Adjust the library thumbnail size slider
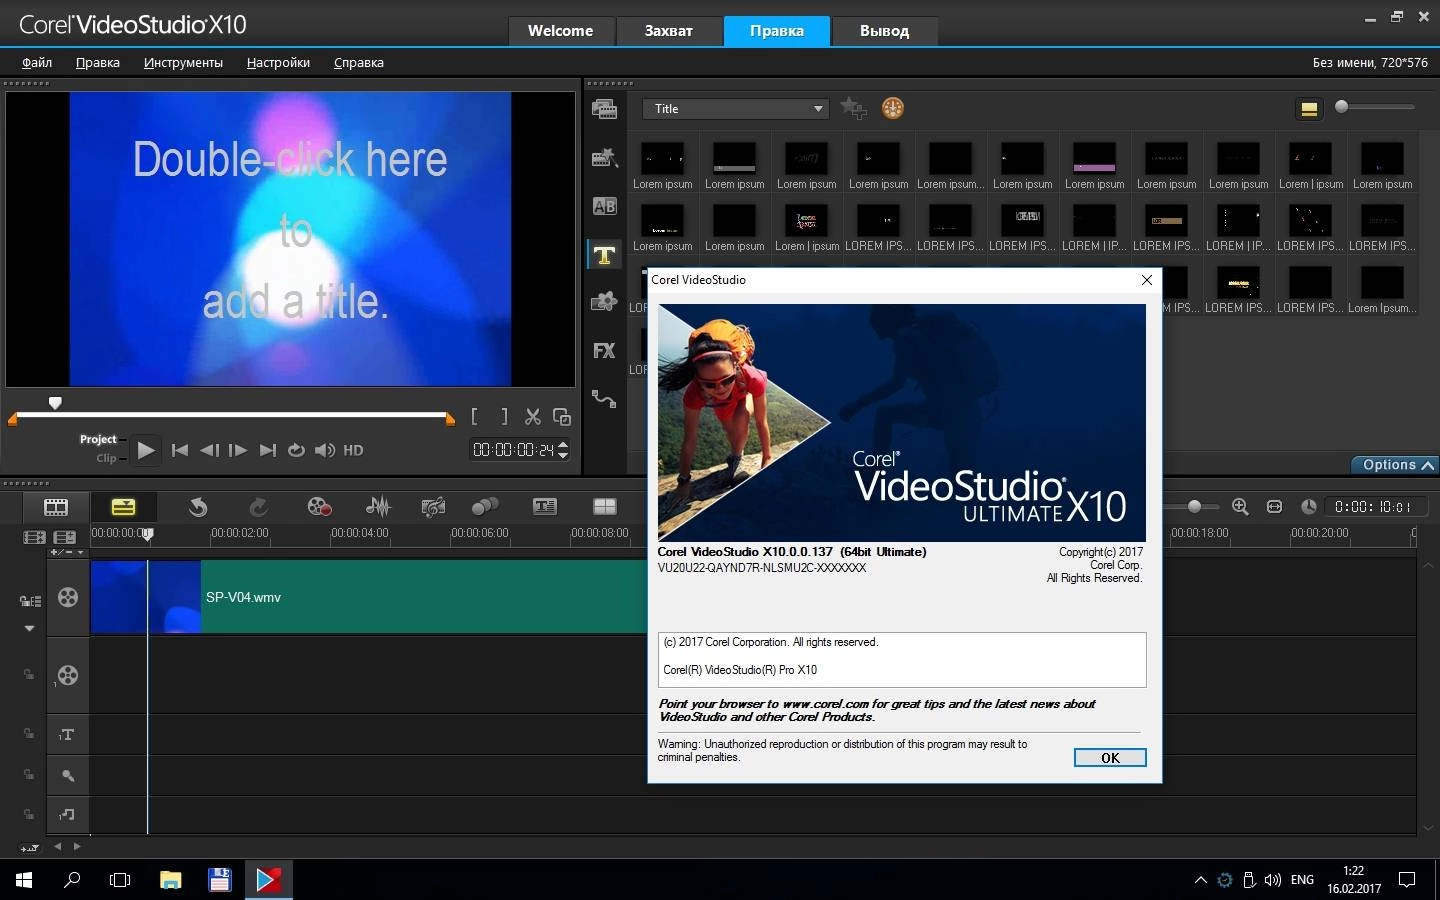The image size is (1440, 900). click(1342, 107)
